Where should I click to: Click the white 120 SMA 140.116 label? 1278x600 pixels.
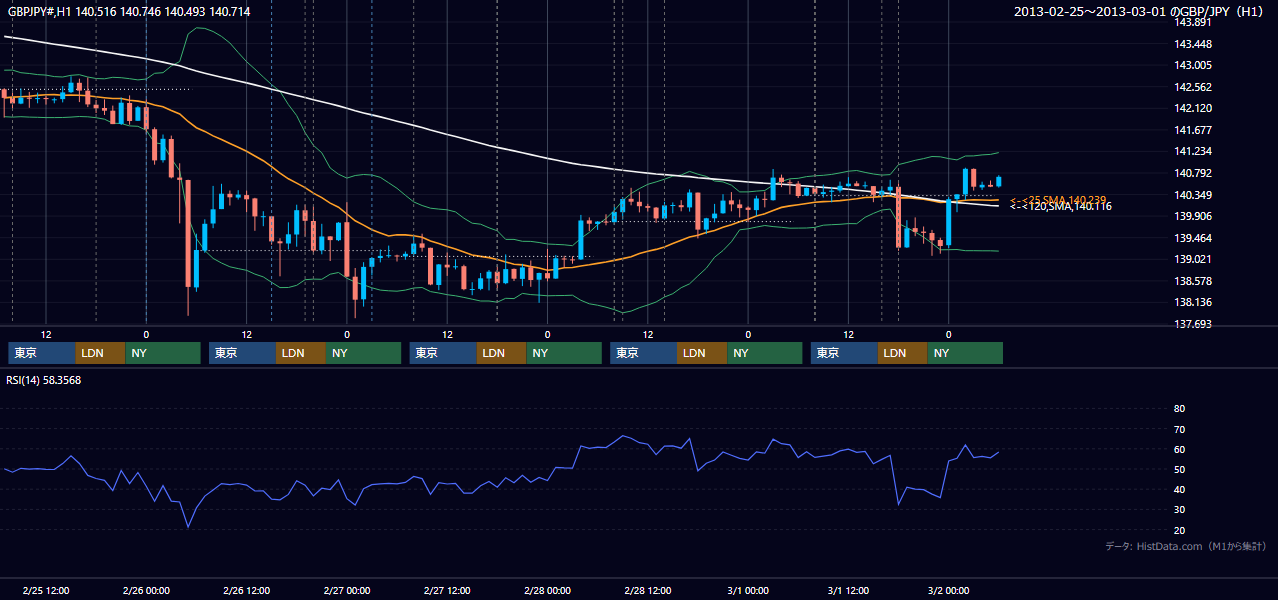1060,207
